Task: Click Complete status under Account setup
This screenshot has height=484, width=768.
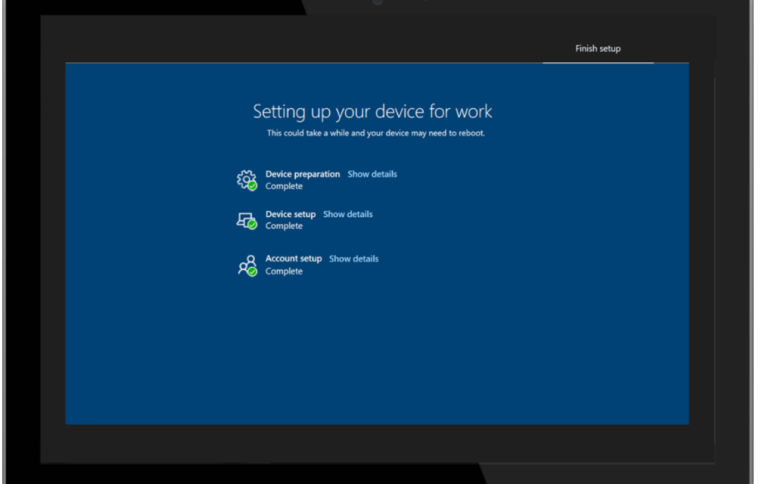Action: 283,271
